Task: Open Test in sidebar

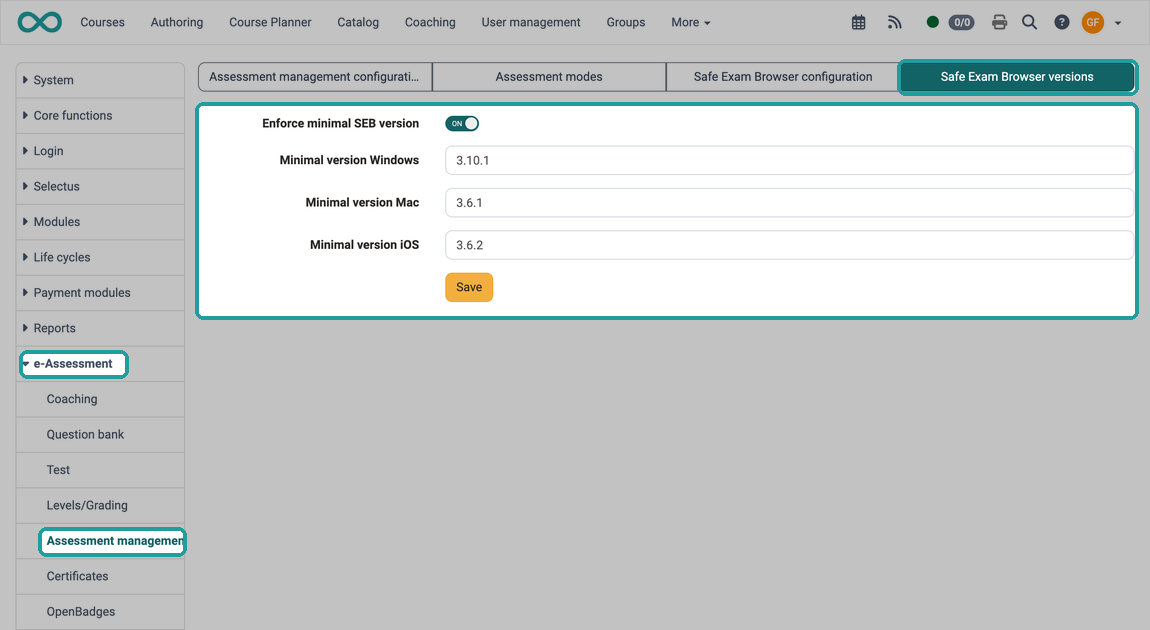Action: tap(100, 470)
